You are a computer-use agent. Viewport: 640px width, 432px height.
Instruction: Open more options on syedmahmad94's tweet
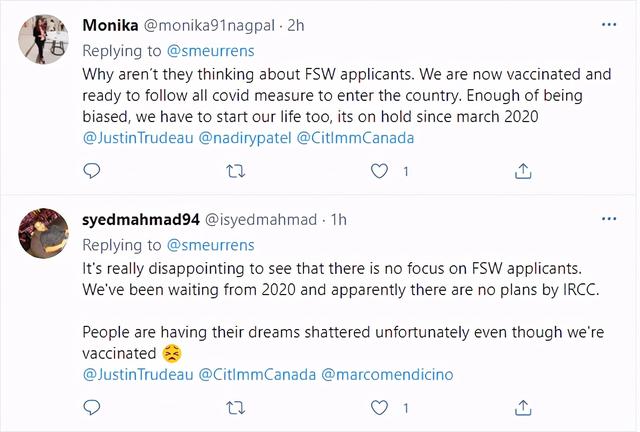coord(608,218)
